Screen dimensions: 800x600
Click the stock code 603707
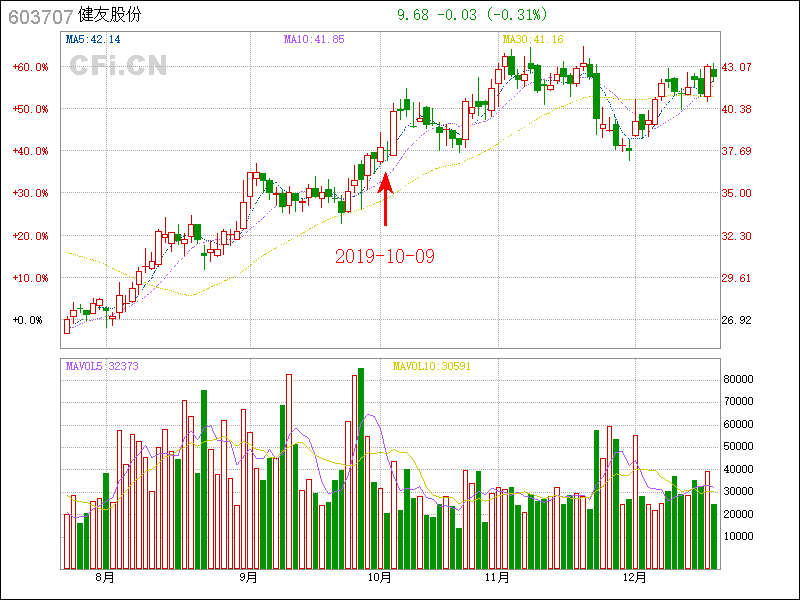(x=36, y=15)
